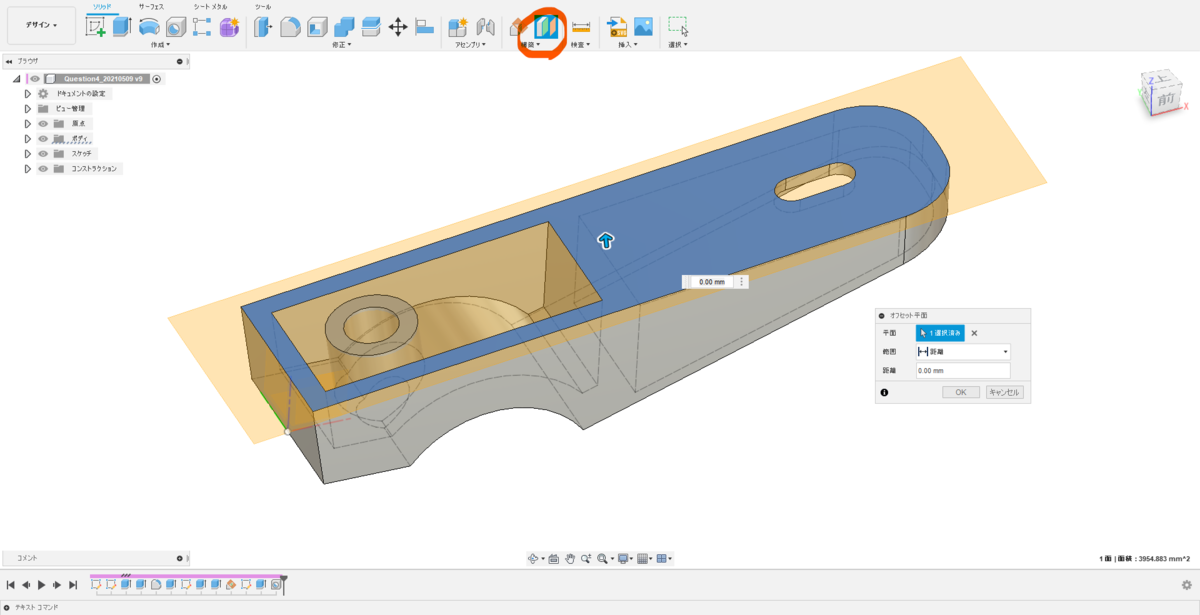
Task: Toggle visibility of スケッチ folder
Action: 43,153
